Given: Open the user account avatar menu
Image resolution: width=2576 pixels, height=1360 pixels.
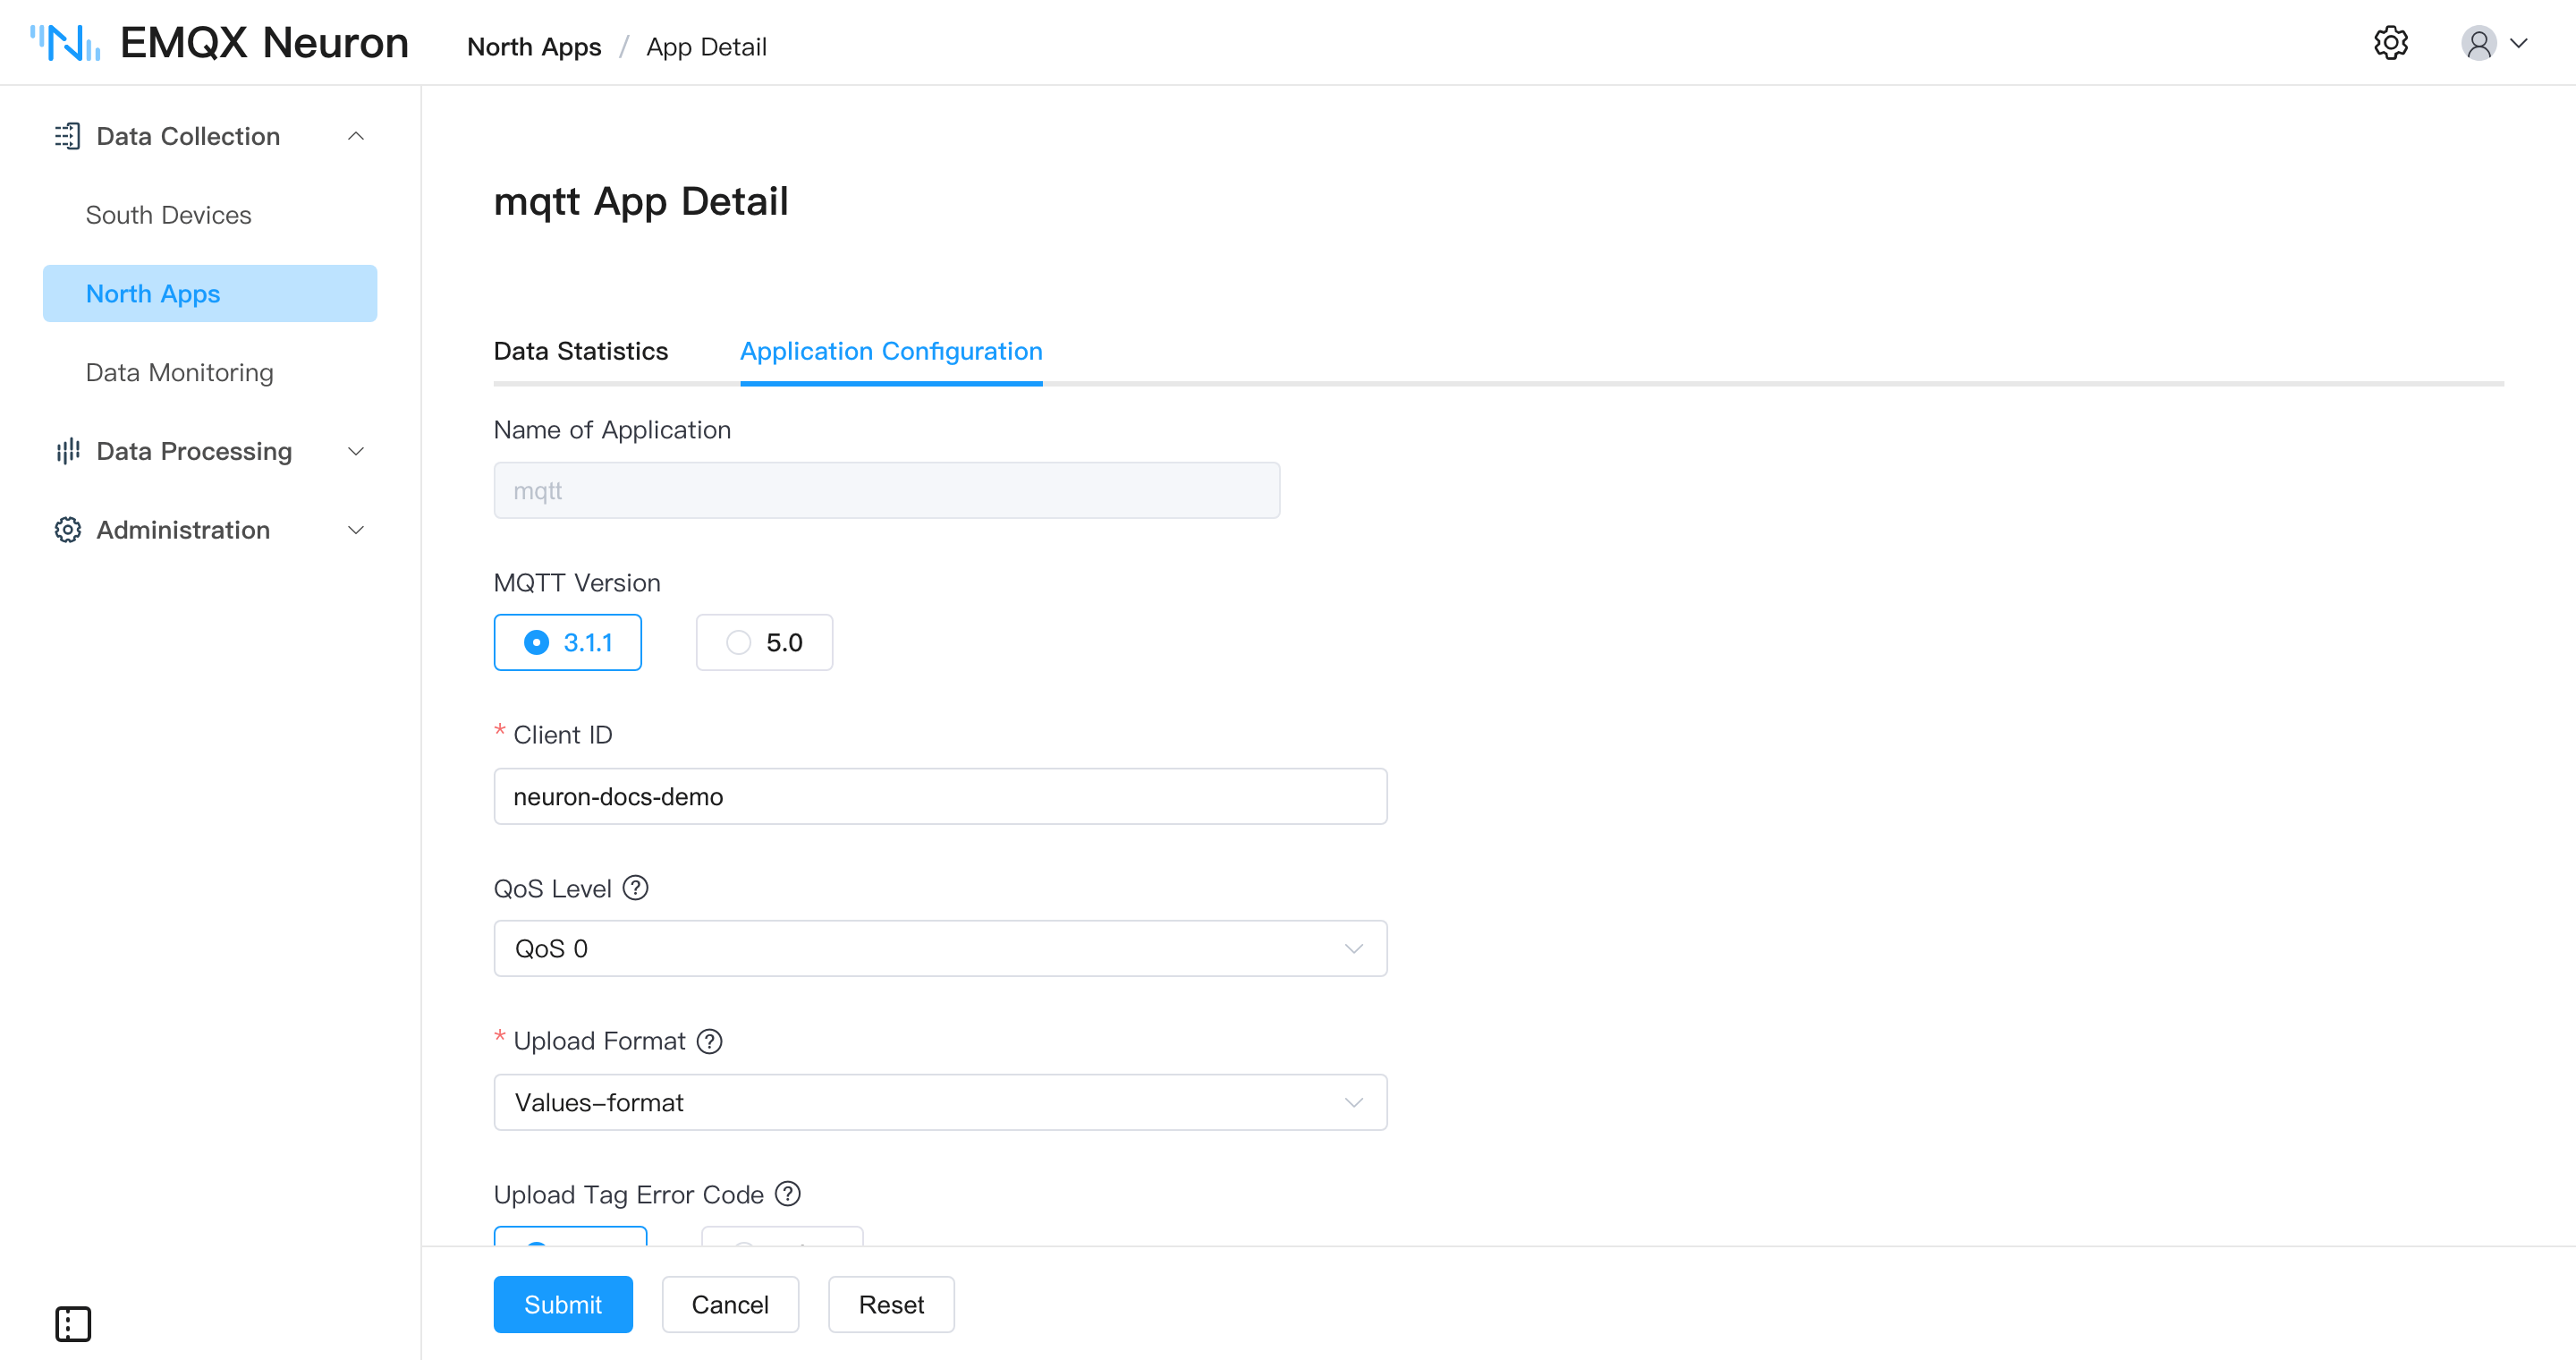Looking at the screenshot, I should click(2478, 43).
